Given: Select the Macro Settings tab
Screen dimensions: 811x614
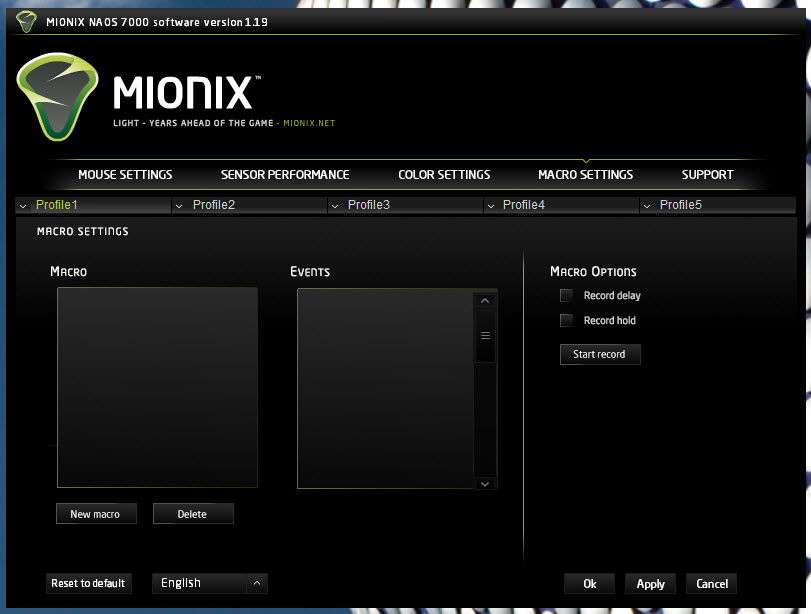Looking at the screenshot, I should tap(585, 175).
